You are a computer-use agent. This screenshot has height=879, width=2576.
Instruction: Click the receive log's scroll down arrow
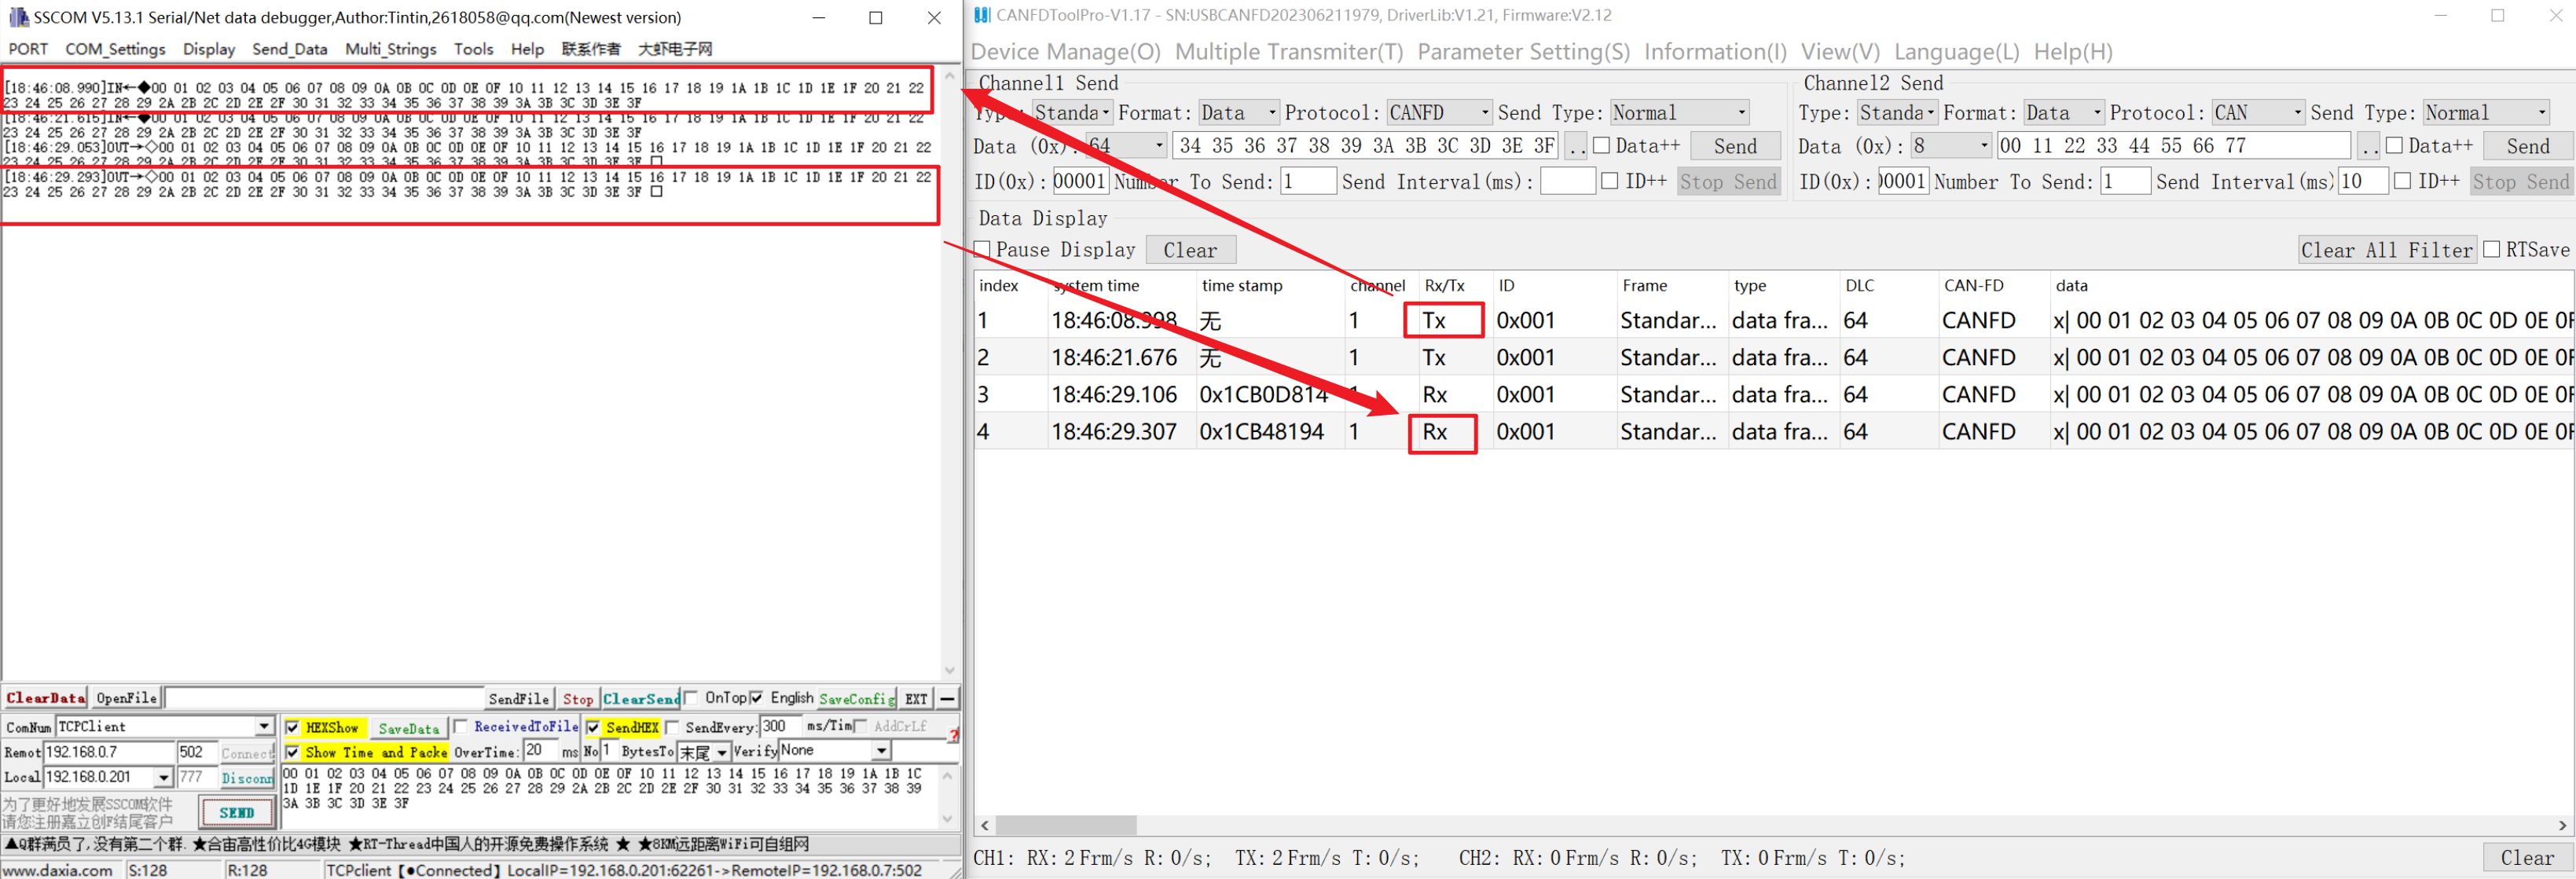[949, 671]
